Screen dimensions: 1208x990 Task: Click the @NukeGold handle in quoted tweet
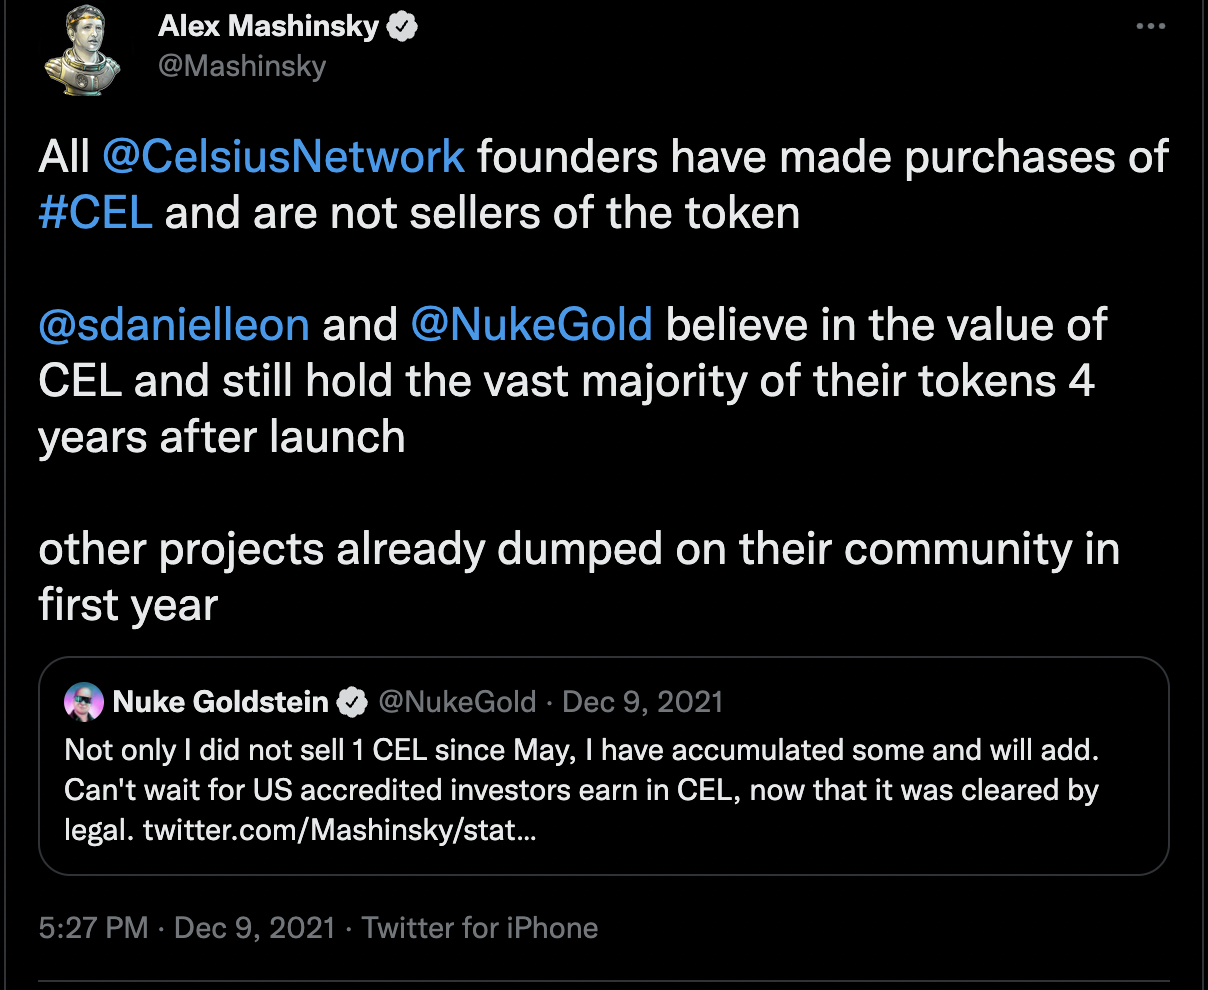click(x=457, y=702)
